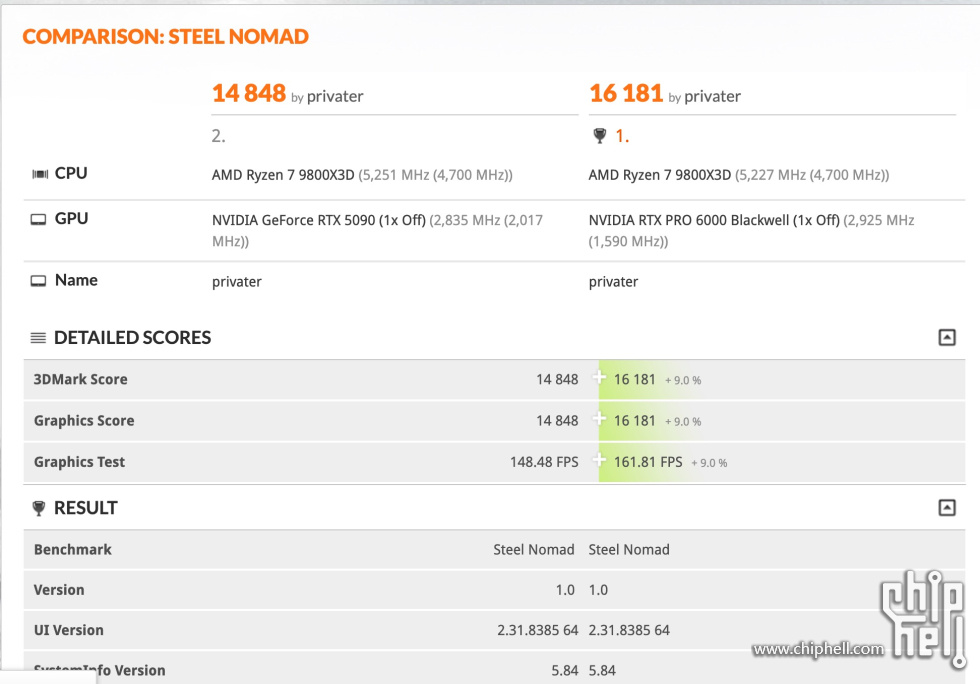This screenshot has height=684, width=980.
Task: Select 14 848 in 3DMark Score row
Action: coord(557,380)
